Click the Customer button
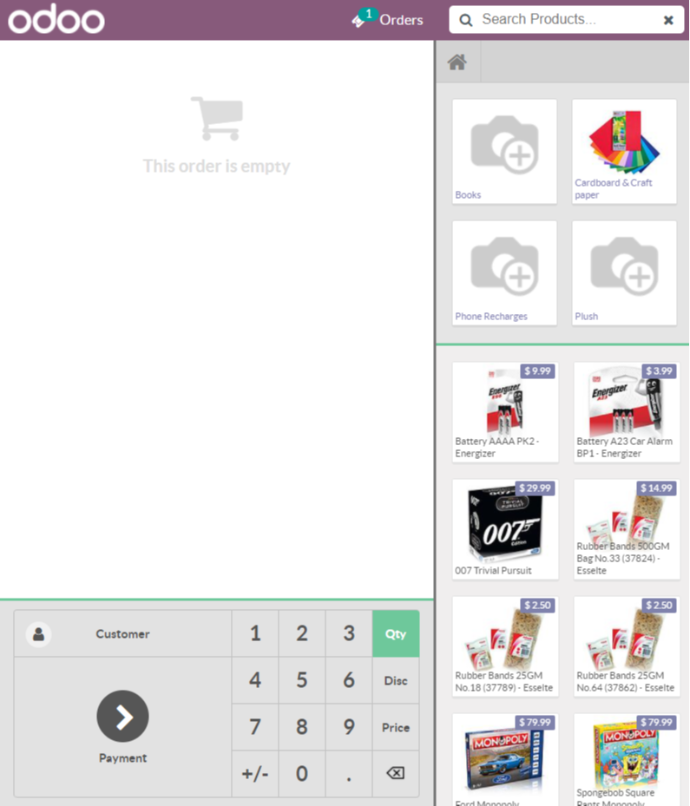690x806 pixels. pos(123,633)
